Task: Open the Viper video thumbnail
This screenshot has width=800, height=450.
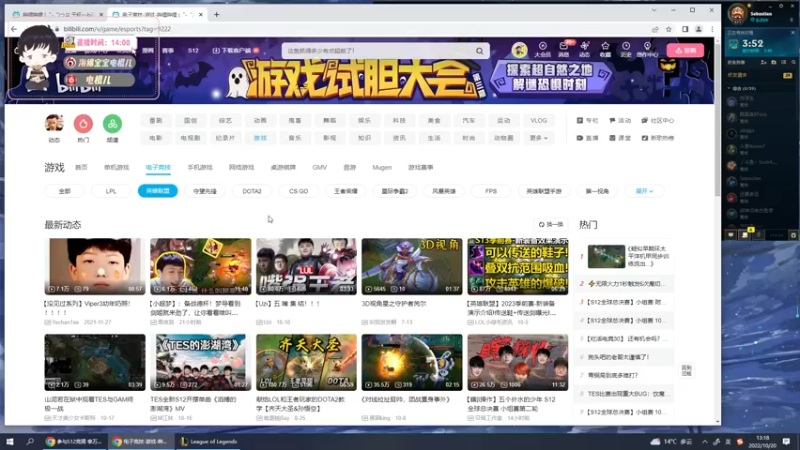Action: (95, 266)
